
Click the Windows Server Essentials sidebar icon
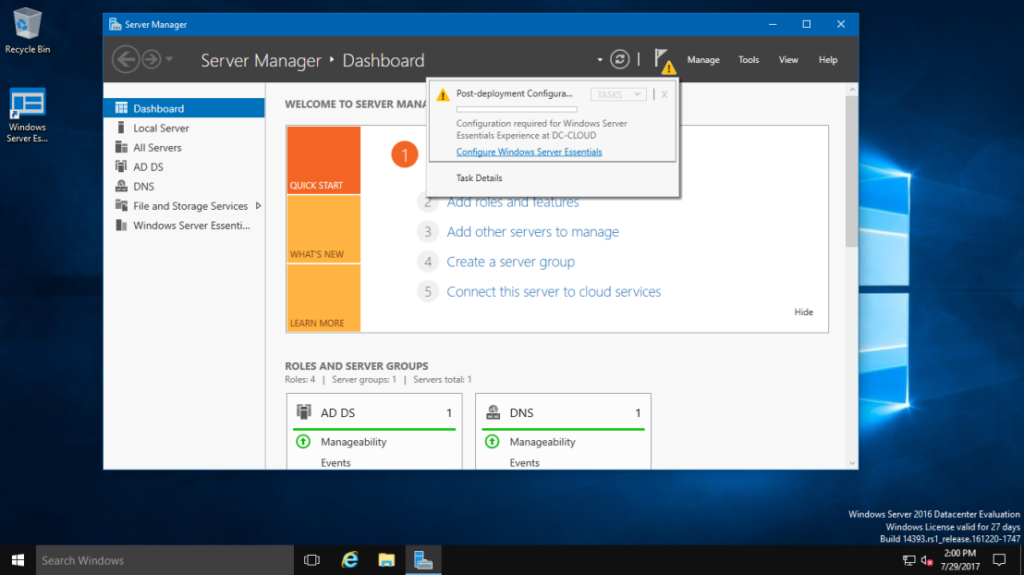click(x=121, y=225)
